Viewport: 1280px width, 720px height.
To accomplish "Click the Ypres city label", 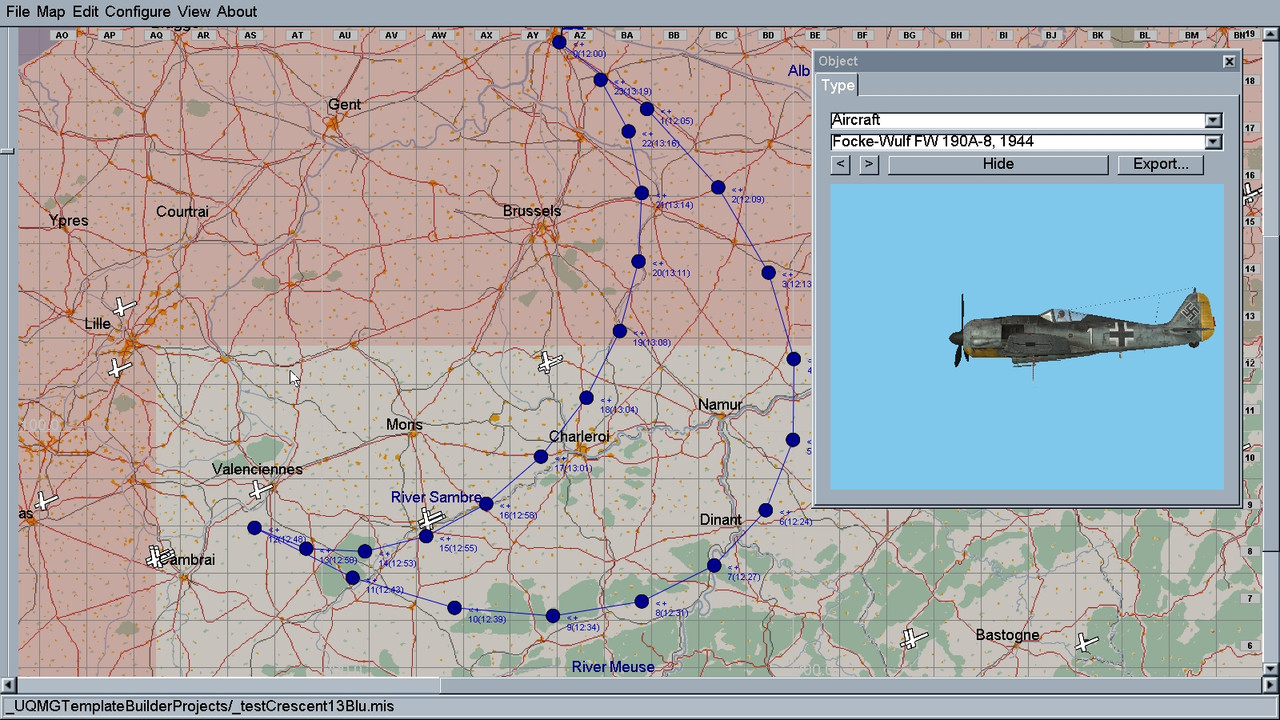I will pyautogui.click(x=69, y=221).
